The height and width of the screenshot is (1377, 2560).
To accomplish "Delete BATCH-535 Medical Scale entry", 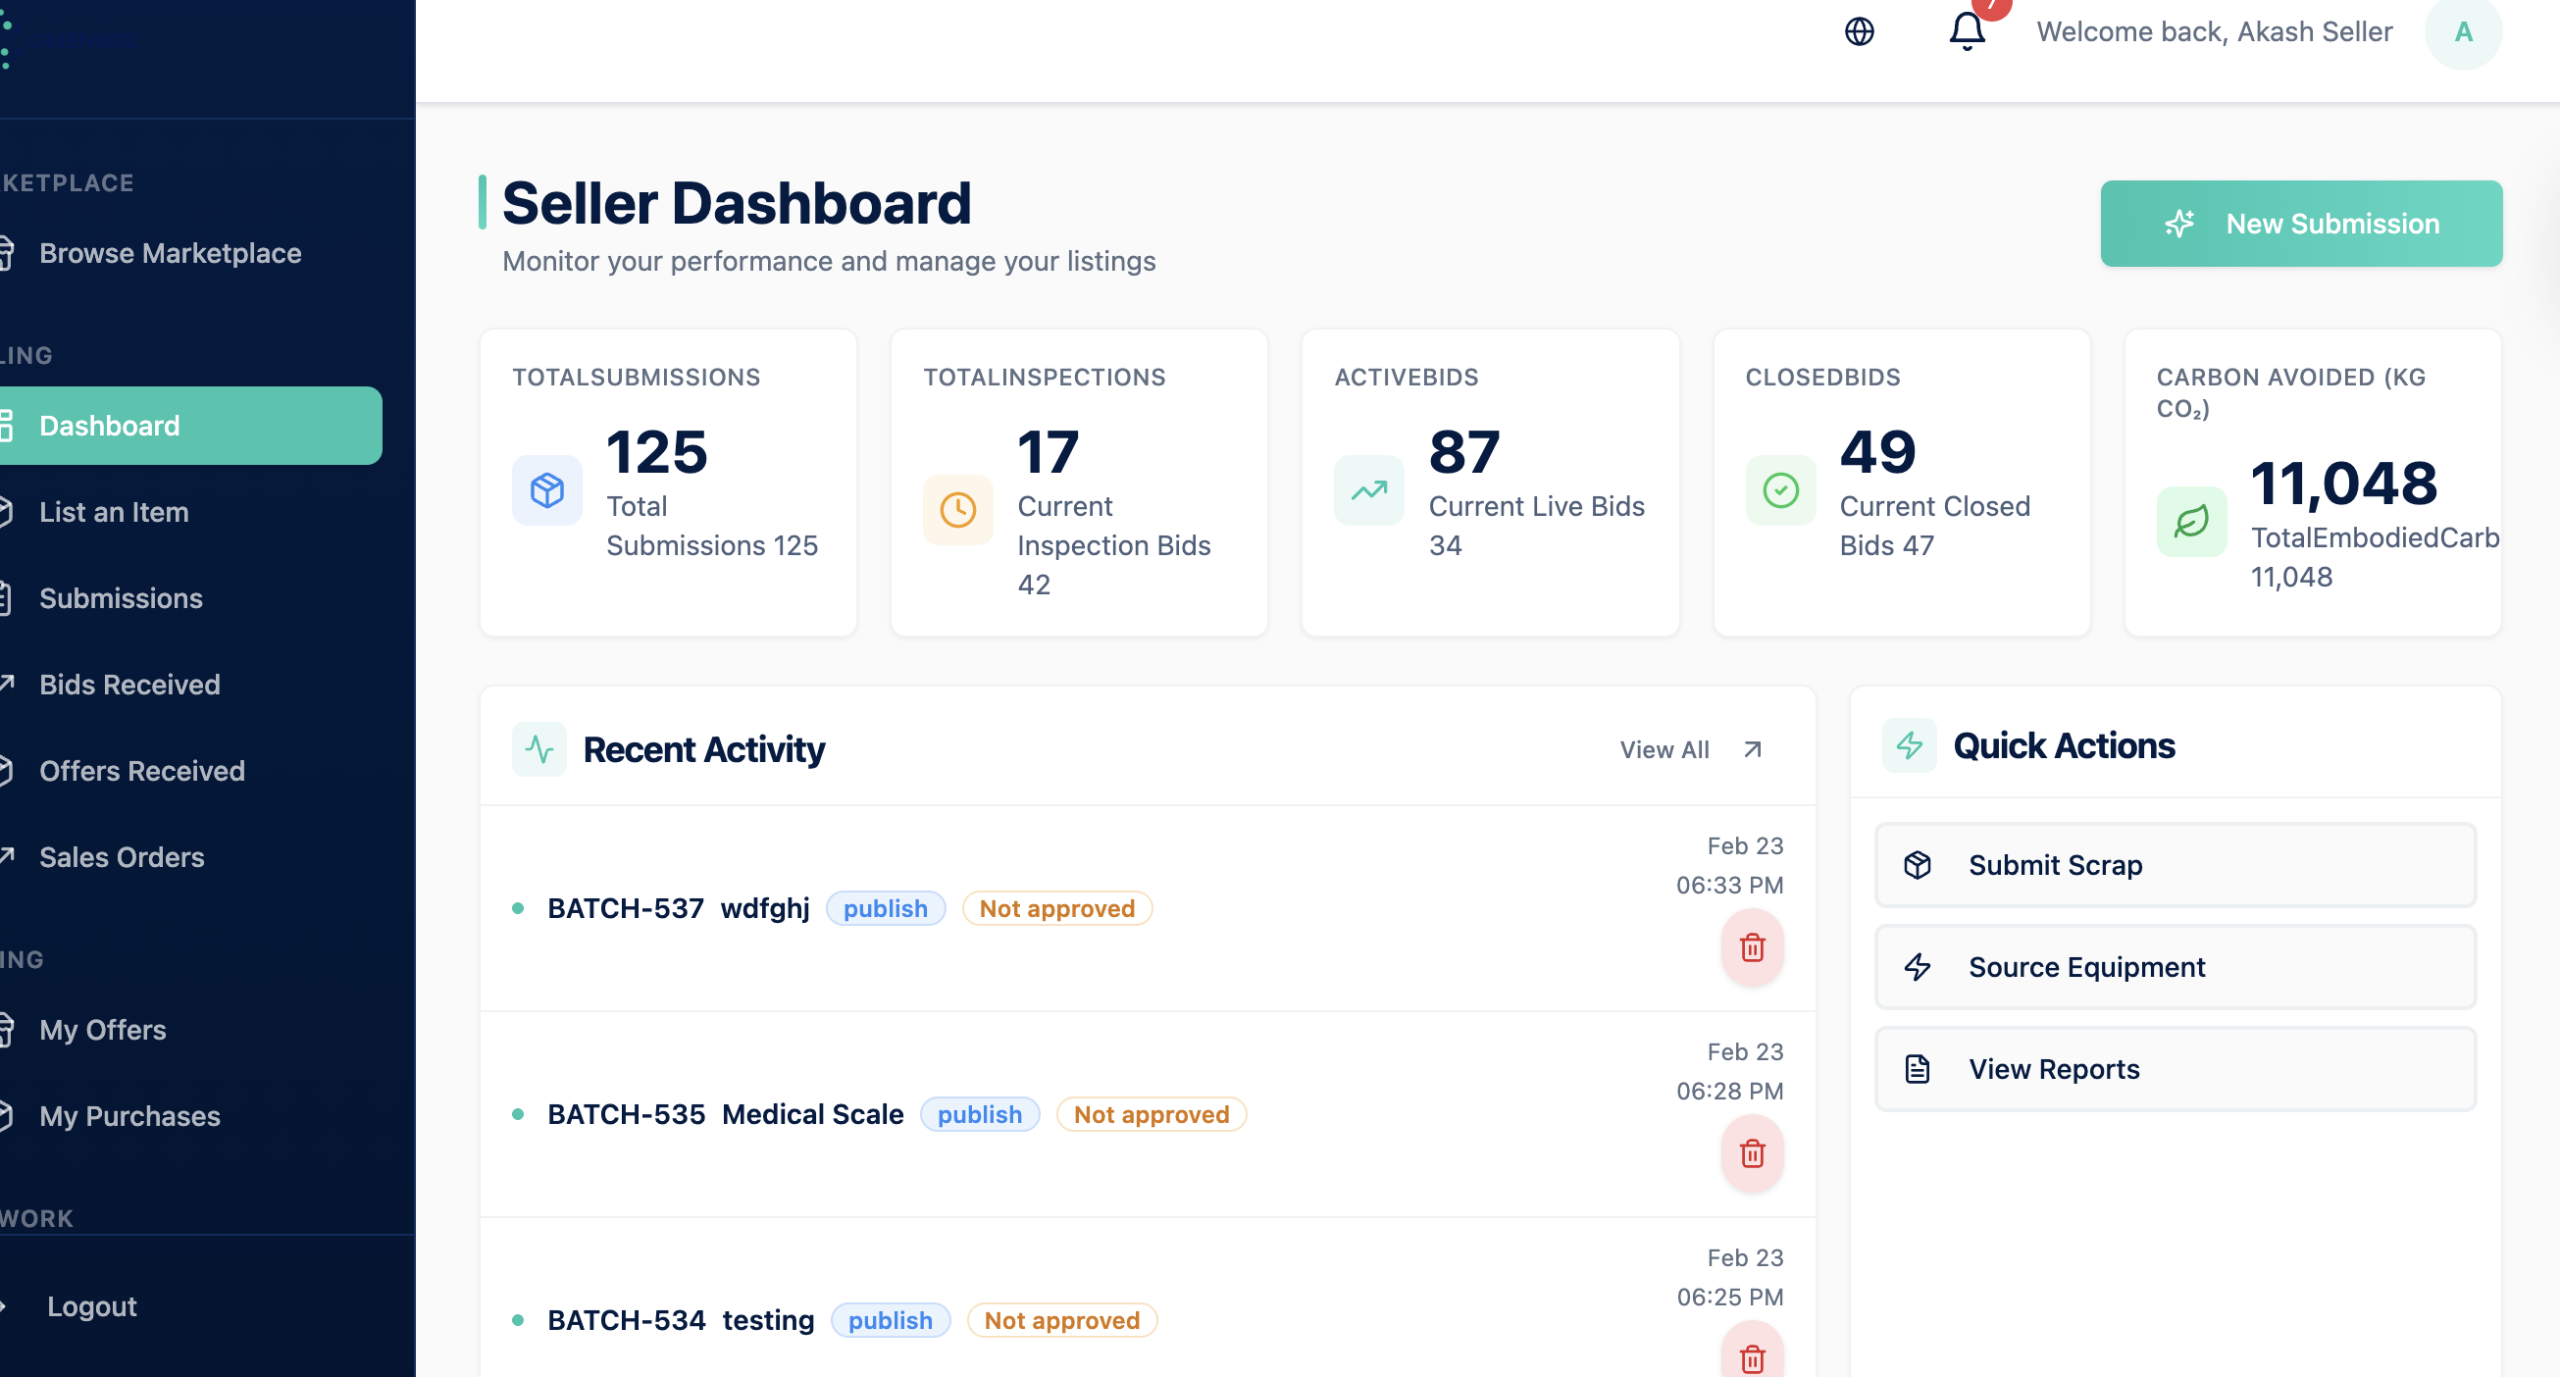I will pos(1752,1153).
